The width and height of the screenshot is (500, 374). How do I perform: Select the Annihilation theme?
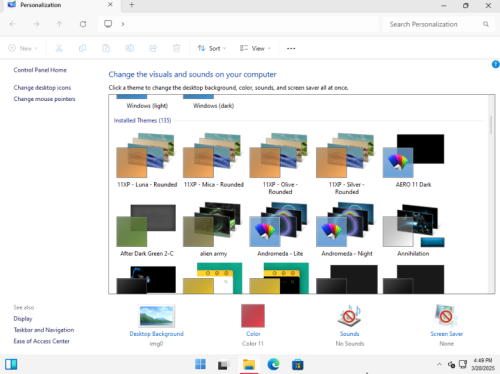[x=413, y=230]
